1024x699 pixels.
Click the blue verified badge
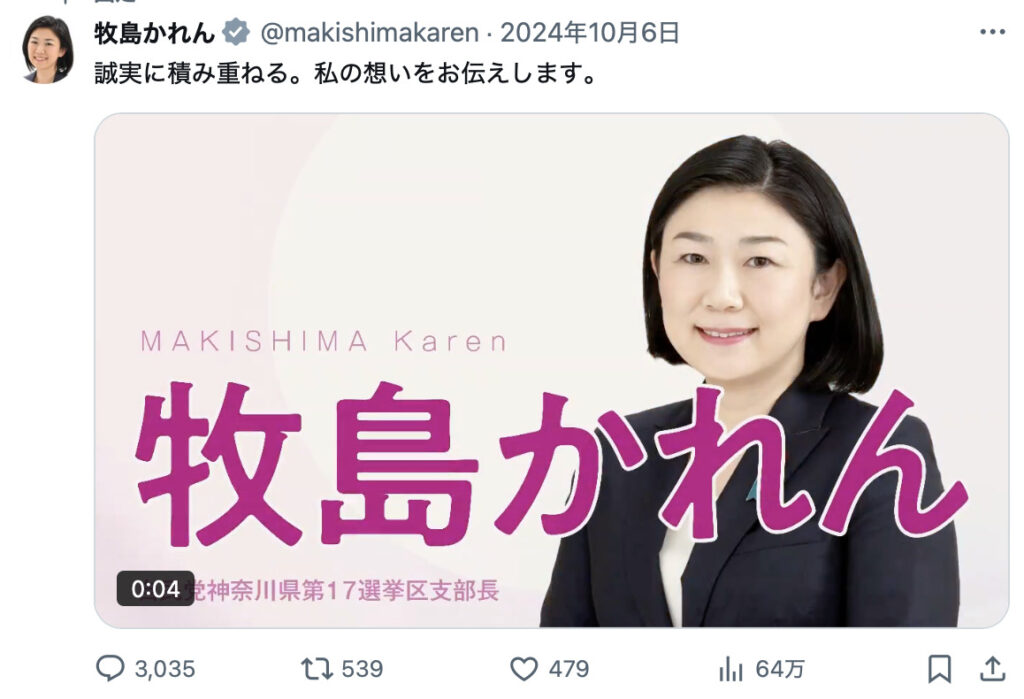click(236, 32)
